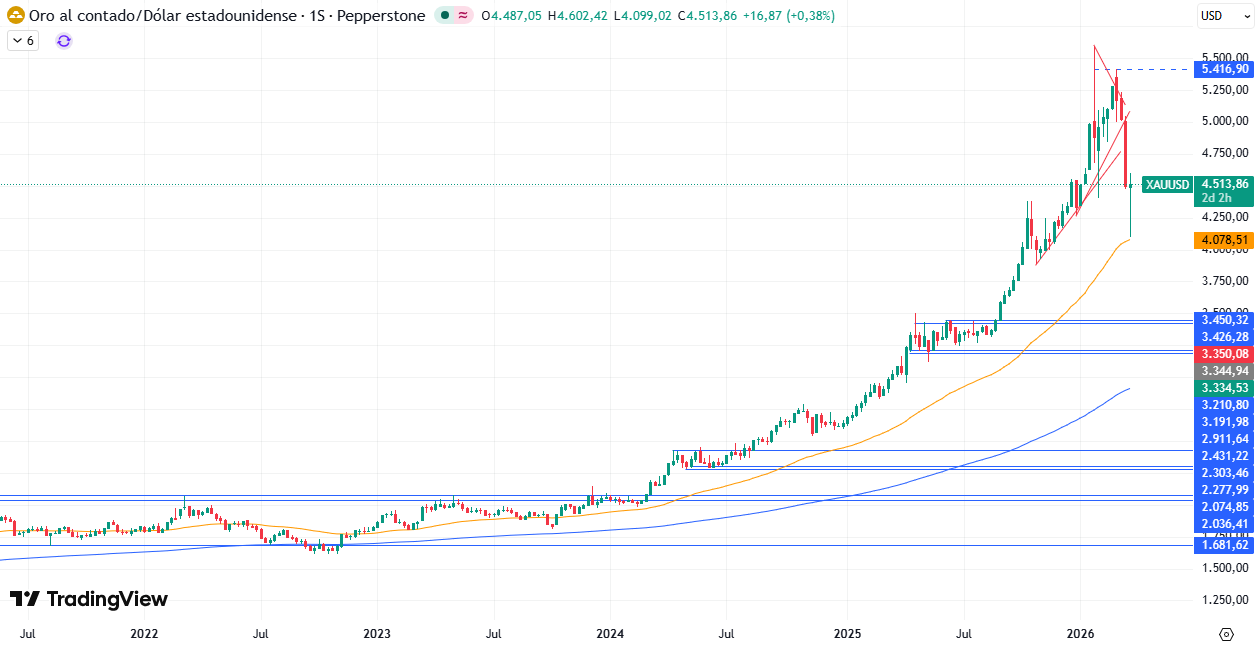Click the 5.000,00 mark on the price scale

click(x=1225, y=119)
